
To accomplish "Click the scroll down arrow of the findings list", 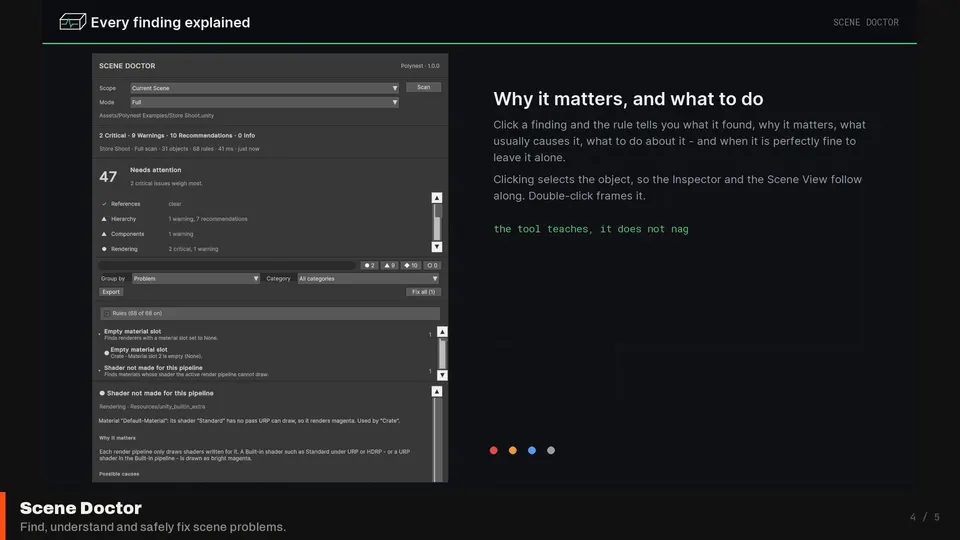I will pyautogui.click(x=442, y=375).
